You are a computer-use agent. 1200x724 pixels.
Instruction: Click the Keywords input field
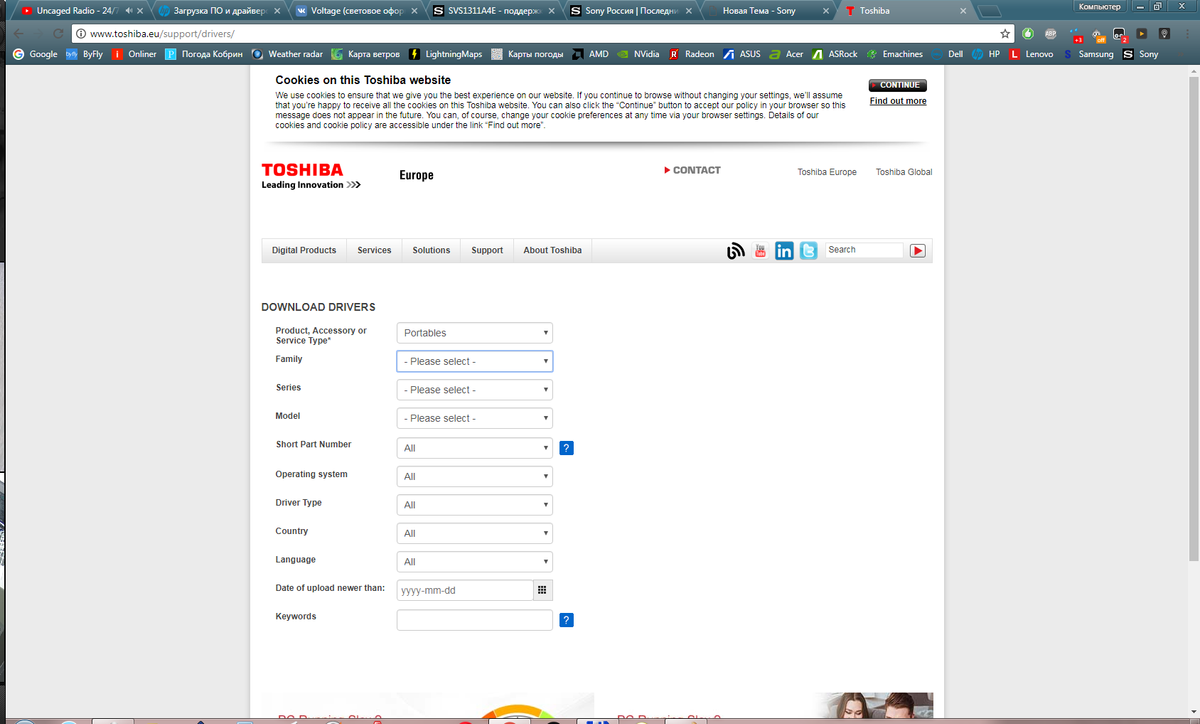click(475, 620)
